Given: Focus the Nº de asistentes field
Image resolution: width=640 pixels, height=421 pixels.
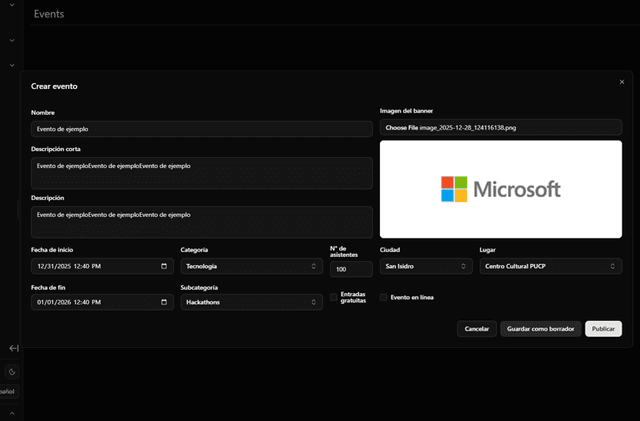Looking at the screenshot, I should (351, 269).
